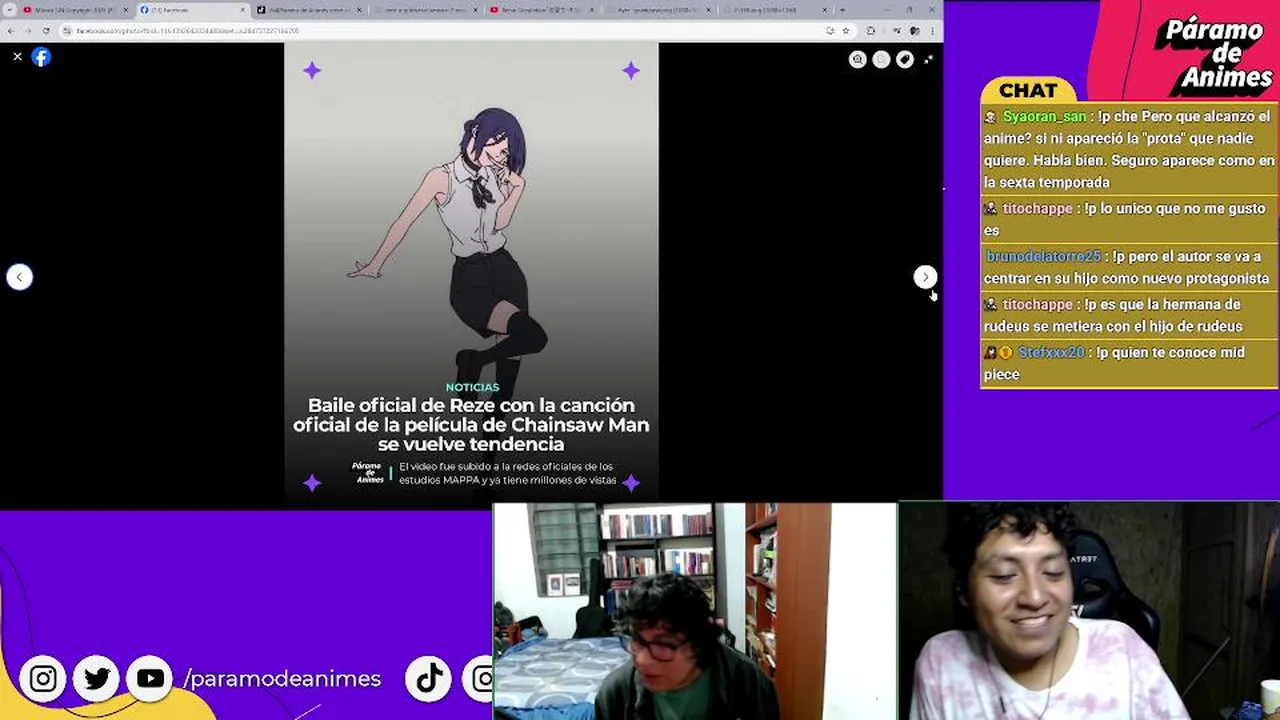This screenshot has width=1280, height=720.
Task: Click the CHAT header label
Action: [x=1028, y=91]
